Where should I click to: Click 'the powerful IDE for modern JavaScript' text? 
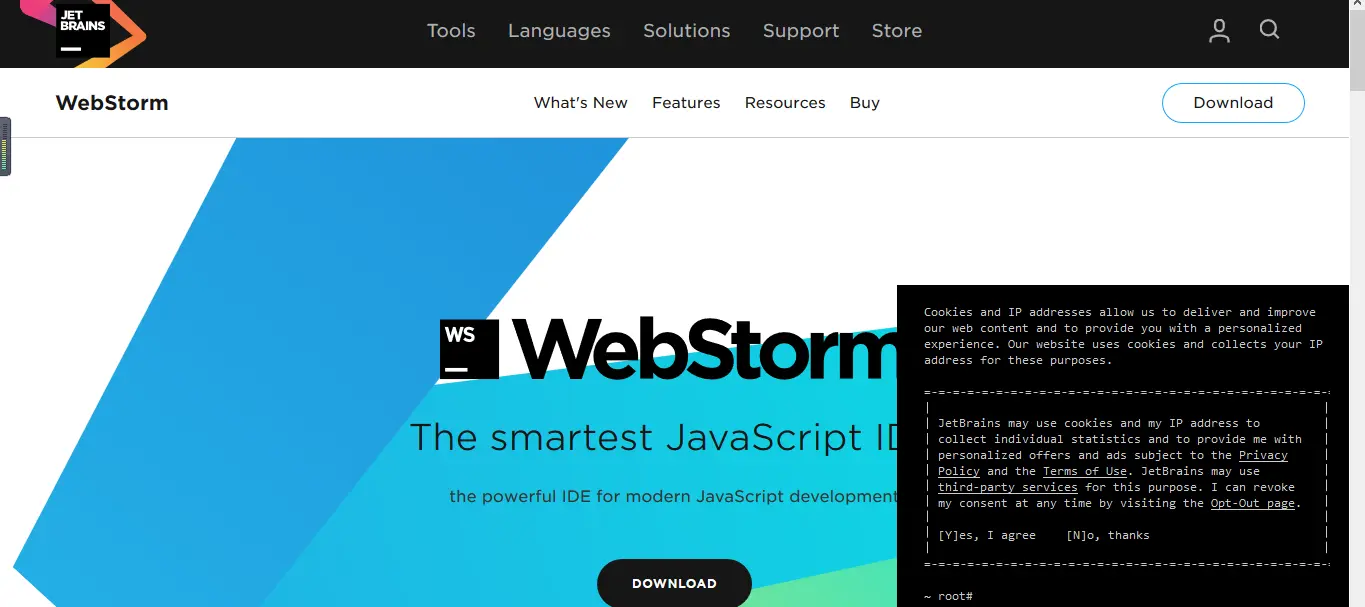coord(673,496)
